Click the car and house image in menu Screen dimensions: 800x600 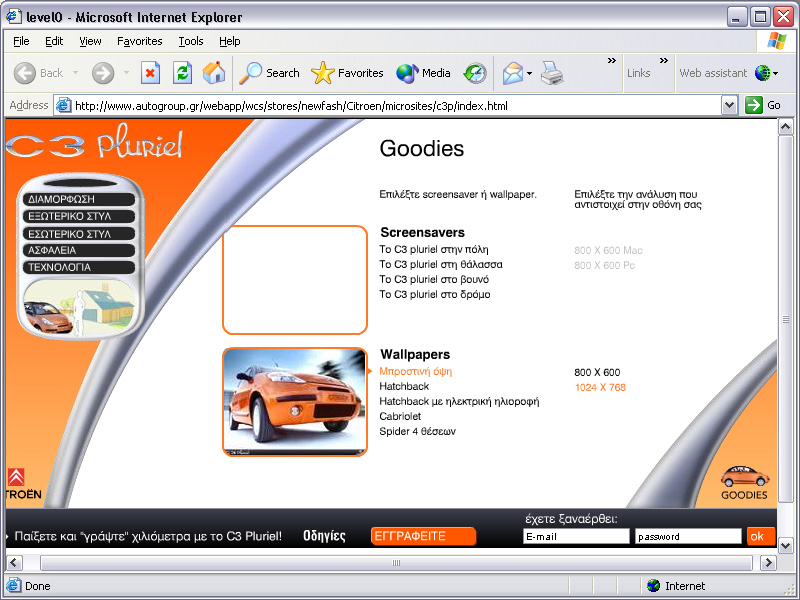[x=79, y=308]
